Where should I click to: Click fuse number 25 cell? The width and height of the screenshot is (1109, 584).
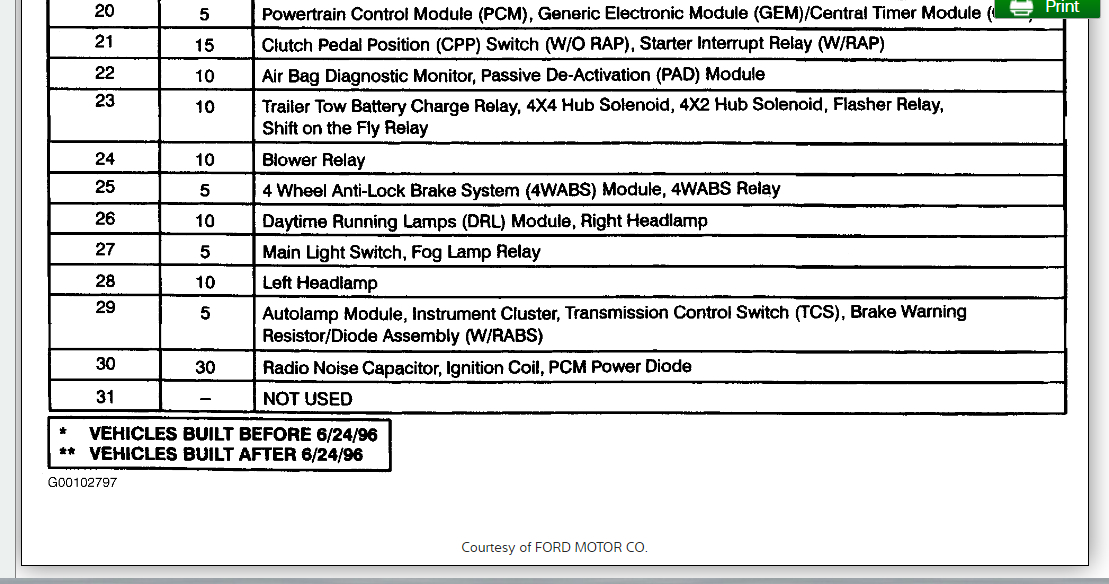coord(105,187)
